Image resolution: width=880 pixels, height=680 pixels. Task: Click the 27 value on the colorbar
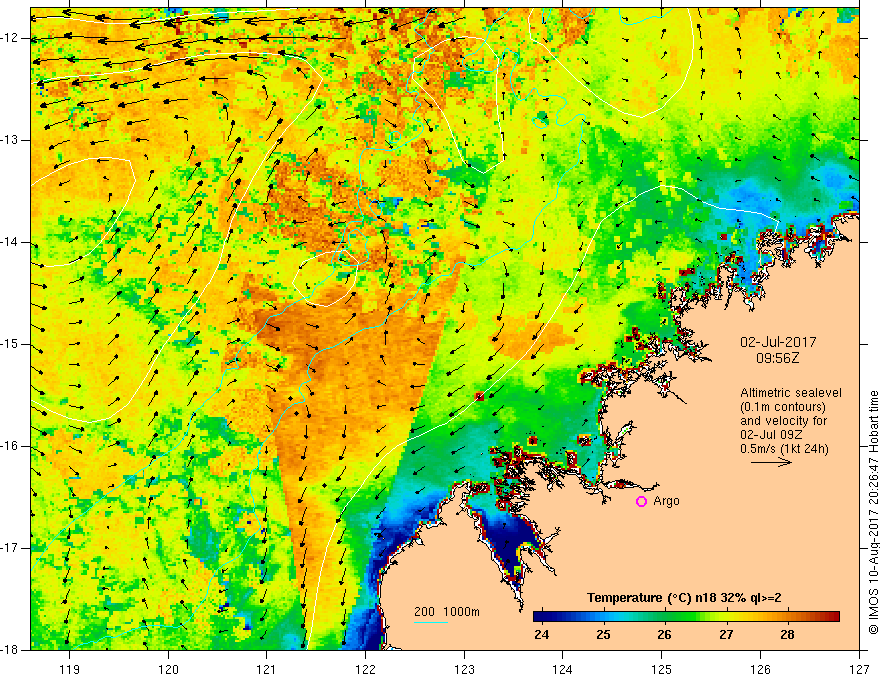click(726, 635)
